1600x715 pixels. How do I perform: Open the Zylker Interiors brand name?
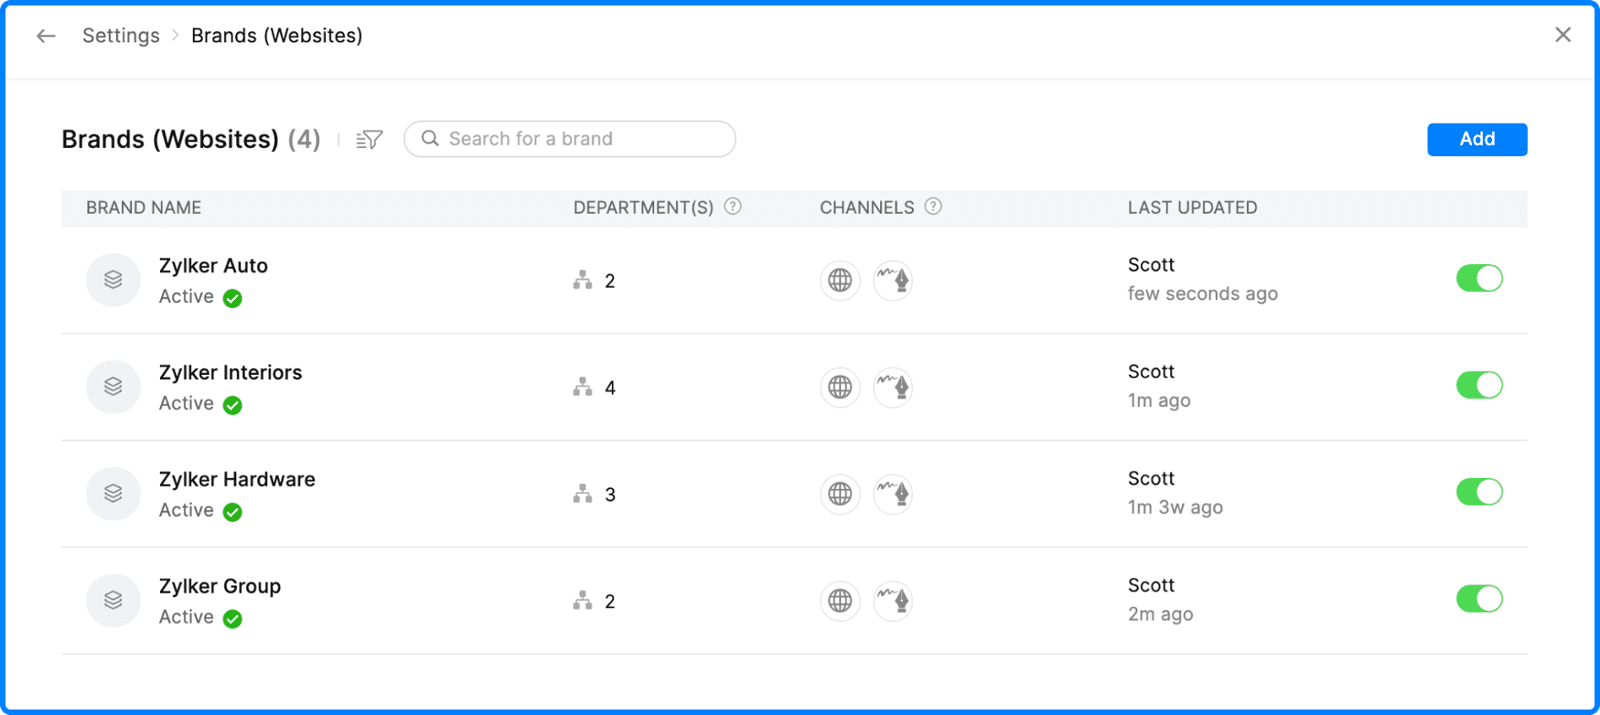(230, 373)
